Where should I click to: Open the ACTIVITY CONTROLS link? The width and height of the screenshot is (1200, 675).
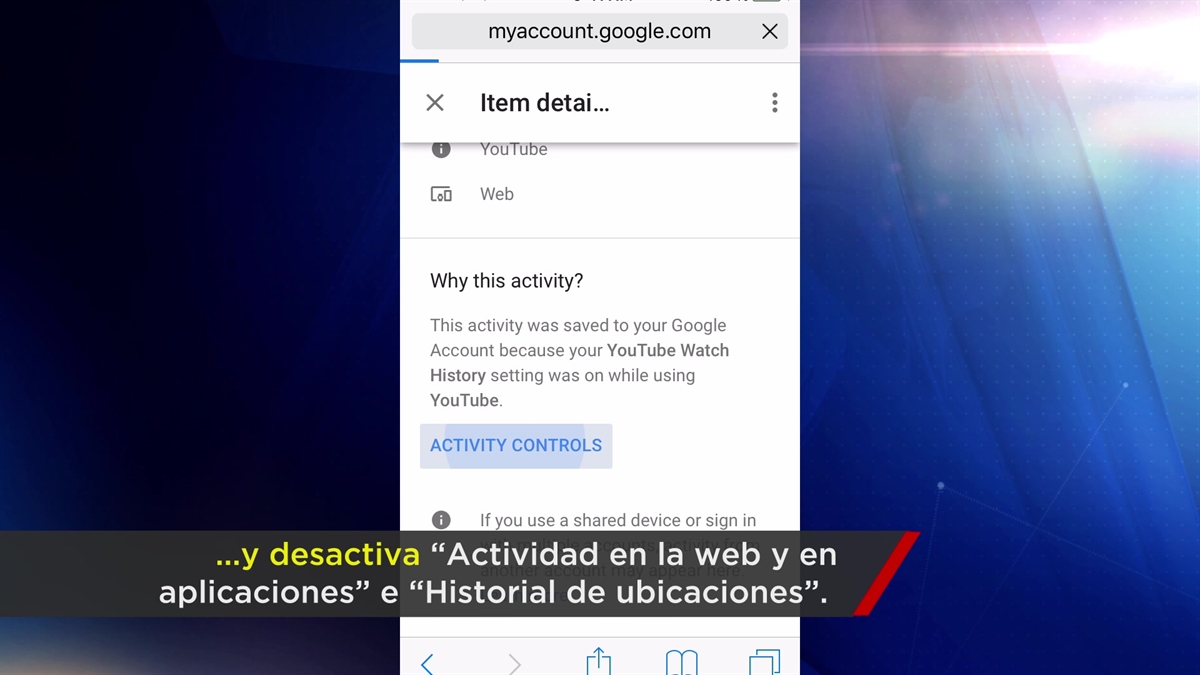coord(516,446)
